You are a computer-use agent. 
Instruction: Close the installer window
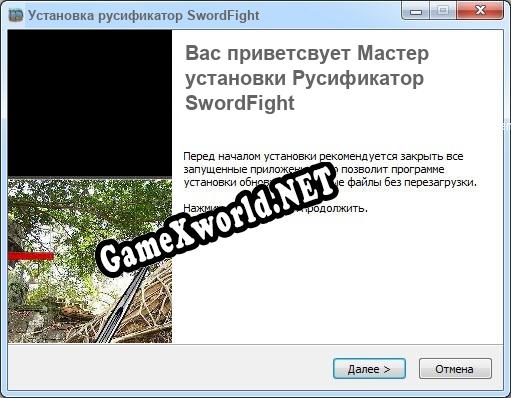[480, 11]
